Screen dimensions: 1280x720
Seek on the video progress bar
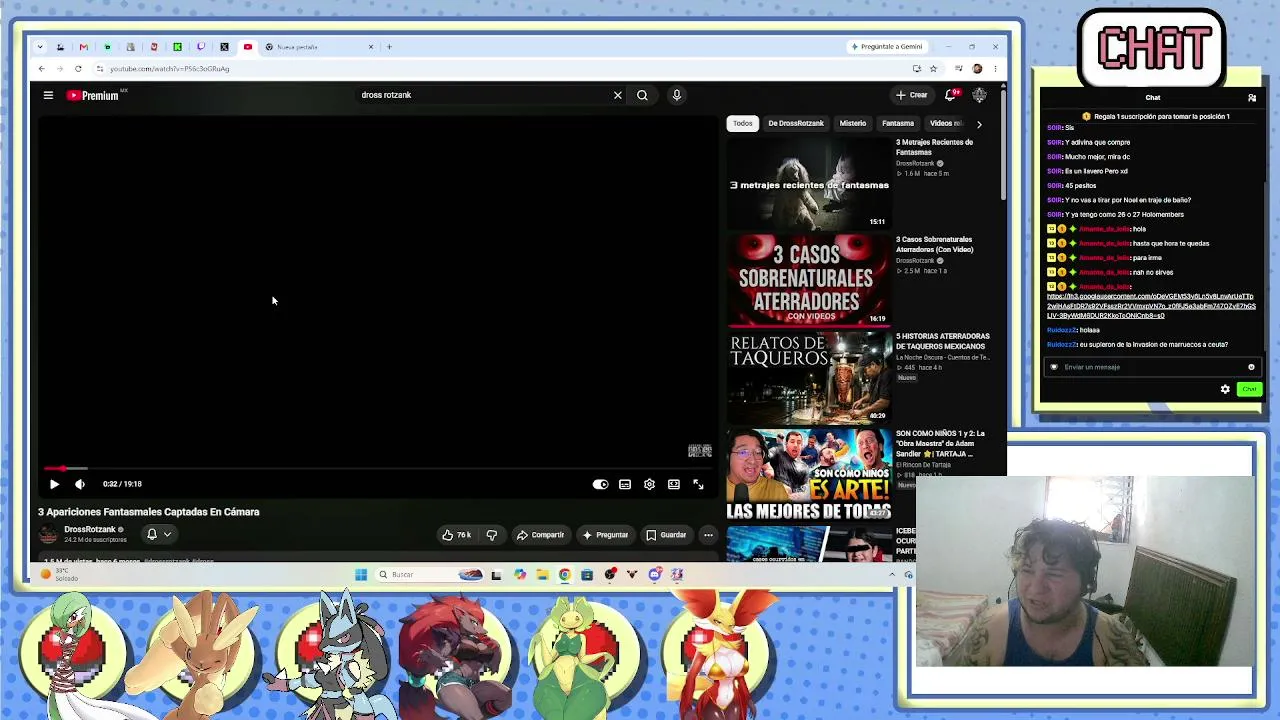376,468
